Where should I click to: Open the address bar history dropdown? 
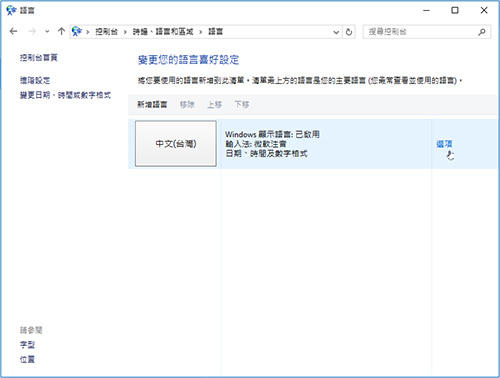click(x=336, y=32)
